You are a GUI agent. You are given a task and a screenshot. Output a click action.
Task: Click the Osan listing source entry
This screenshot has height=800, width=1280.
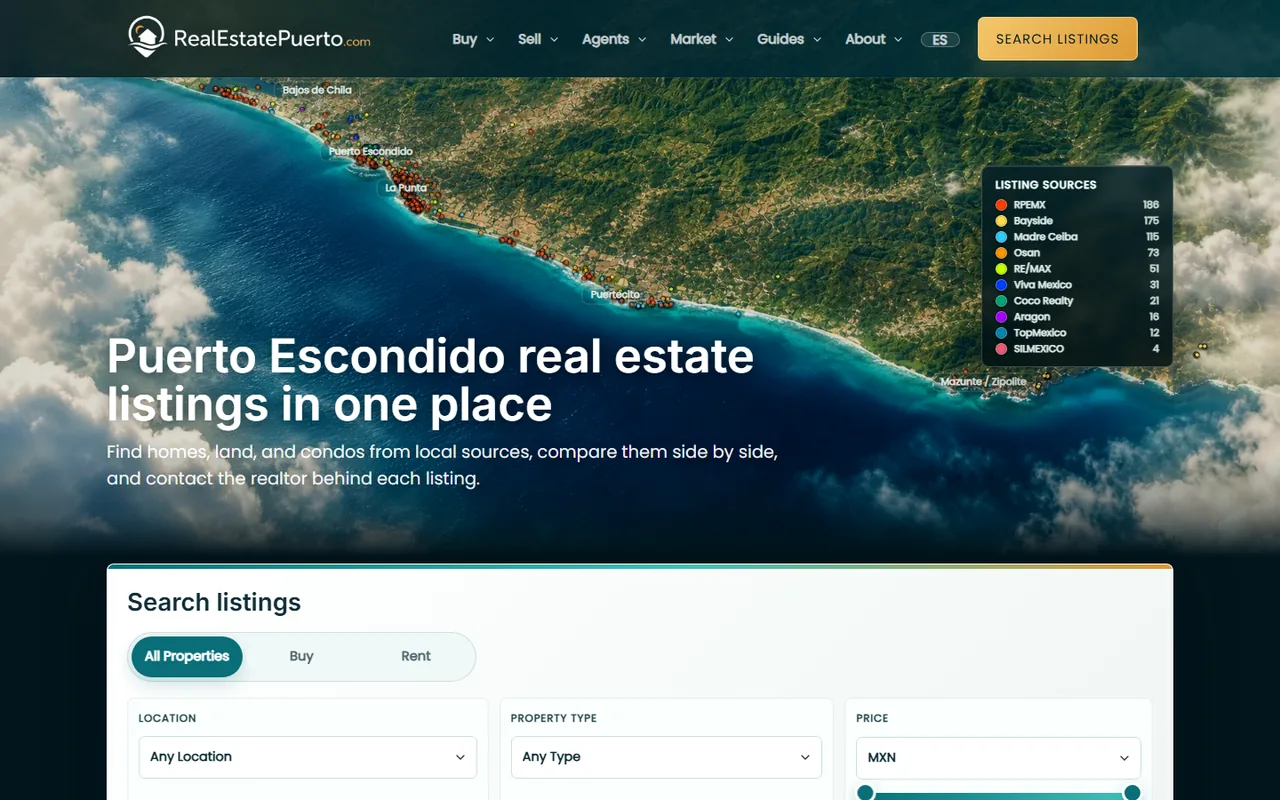pyautogui.click(x=1077, y=253)
